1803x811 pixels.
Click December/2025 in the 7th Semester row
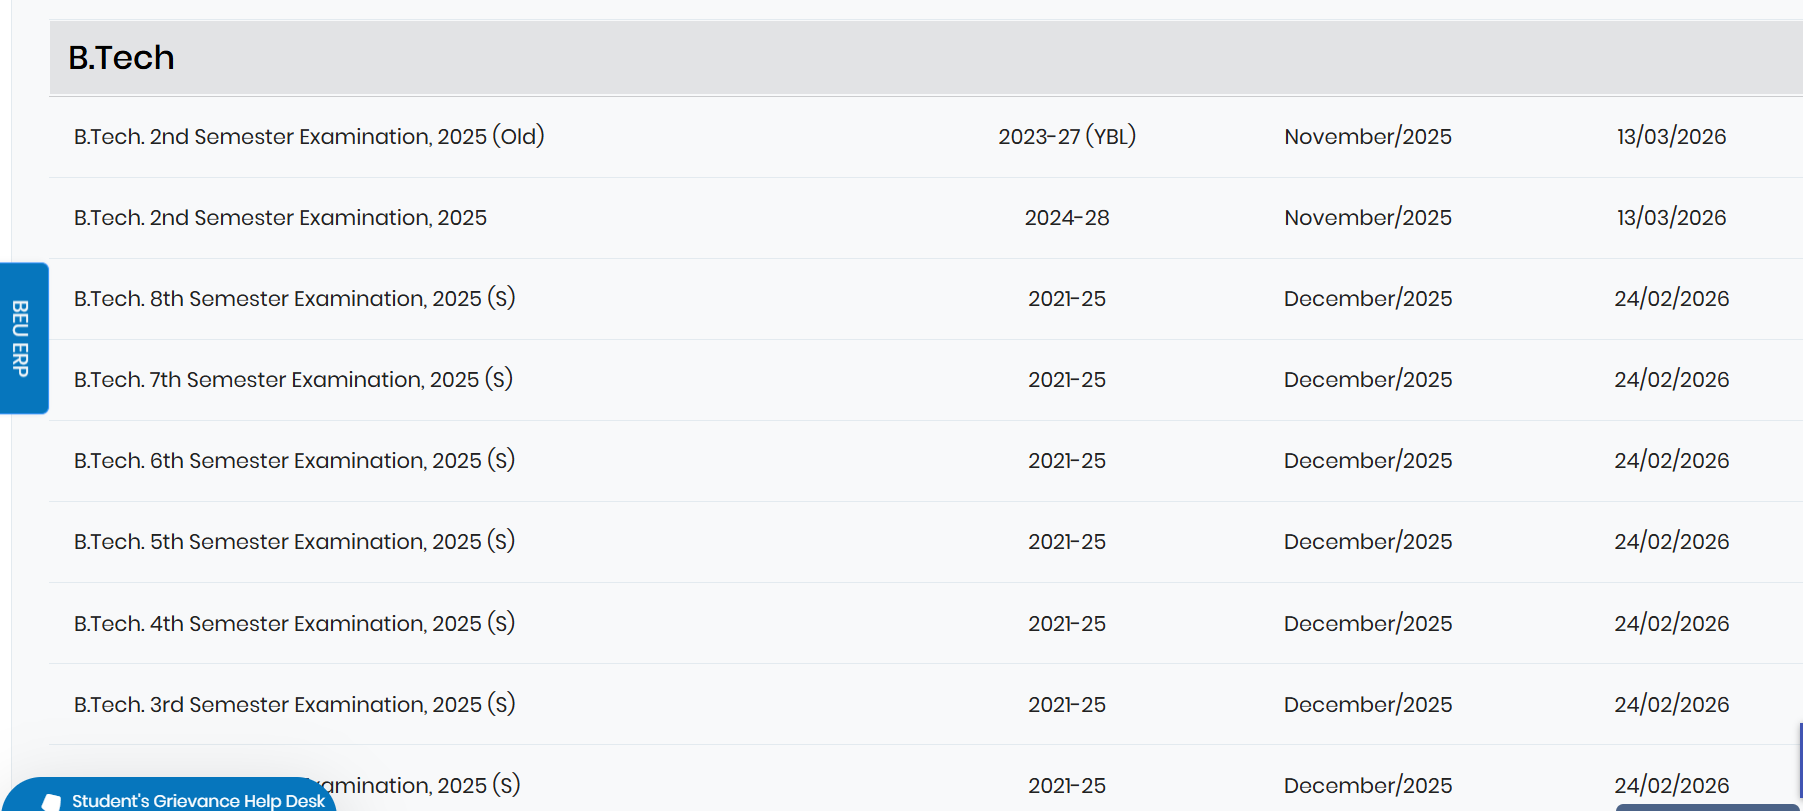click(x=1368, y=380)
